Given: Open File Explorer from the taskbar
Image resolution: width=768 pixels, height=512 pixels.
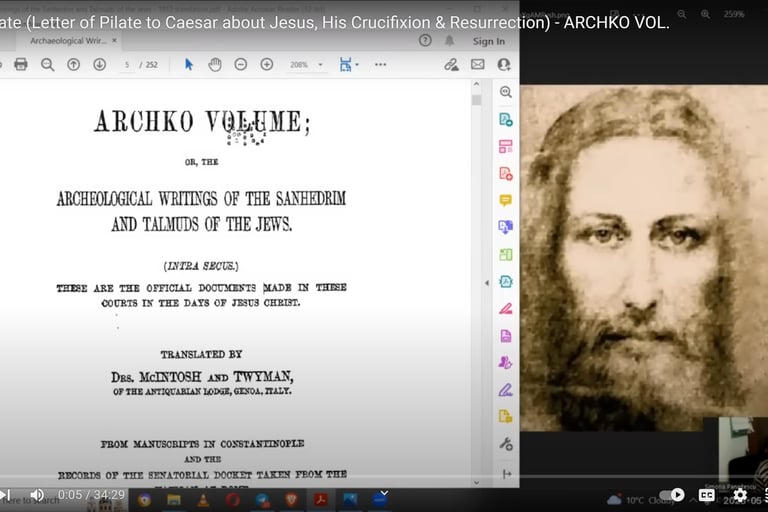Looking at the screenshot, I should point(174,500).
